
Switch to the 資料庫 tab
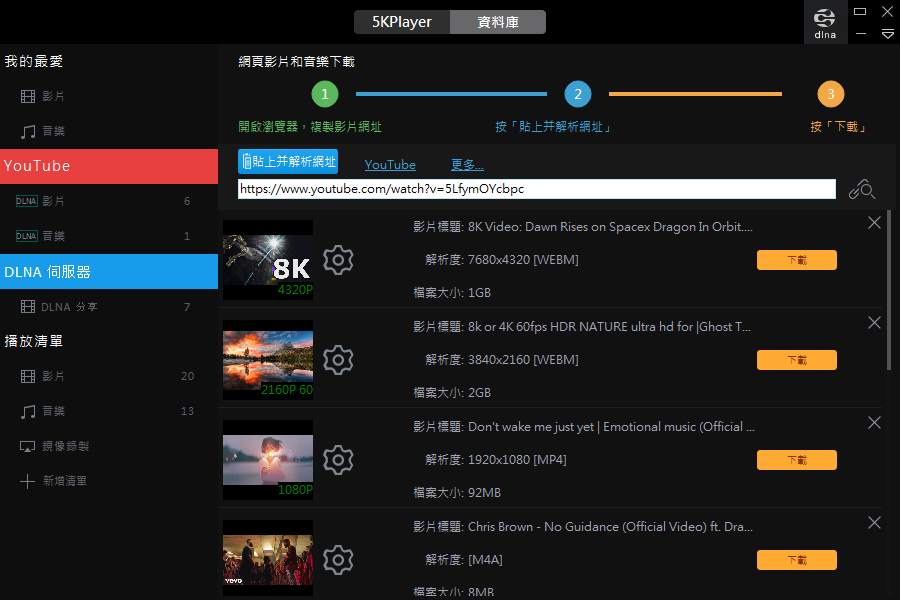coord(497,22)
